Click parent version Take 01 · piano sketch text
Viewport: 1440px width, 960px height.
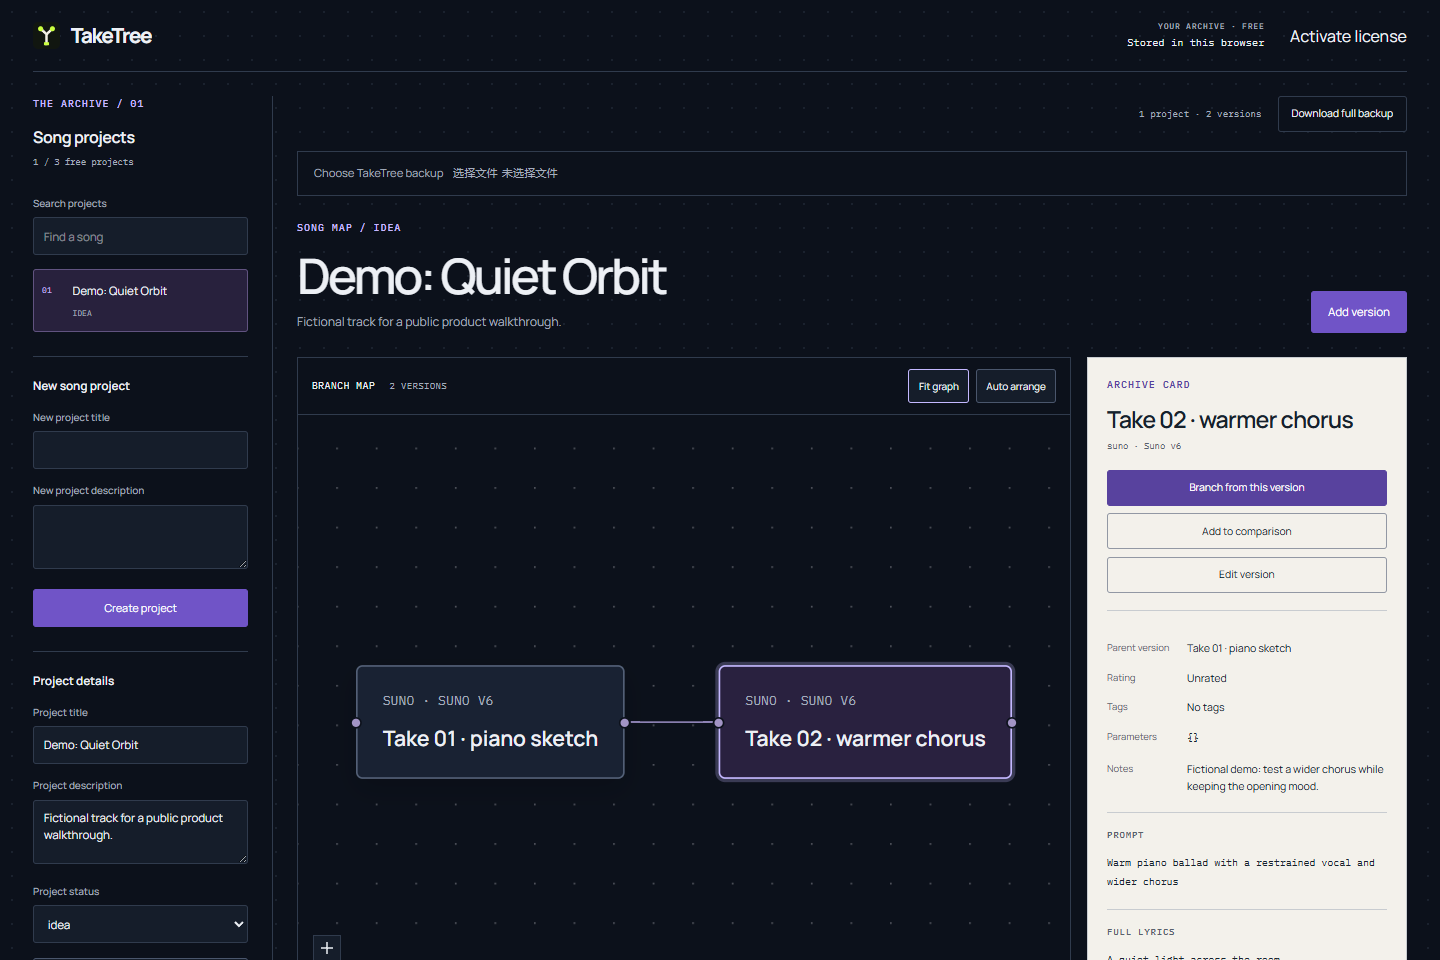click(x=1238, y=648)
